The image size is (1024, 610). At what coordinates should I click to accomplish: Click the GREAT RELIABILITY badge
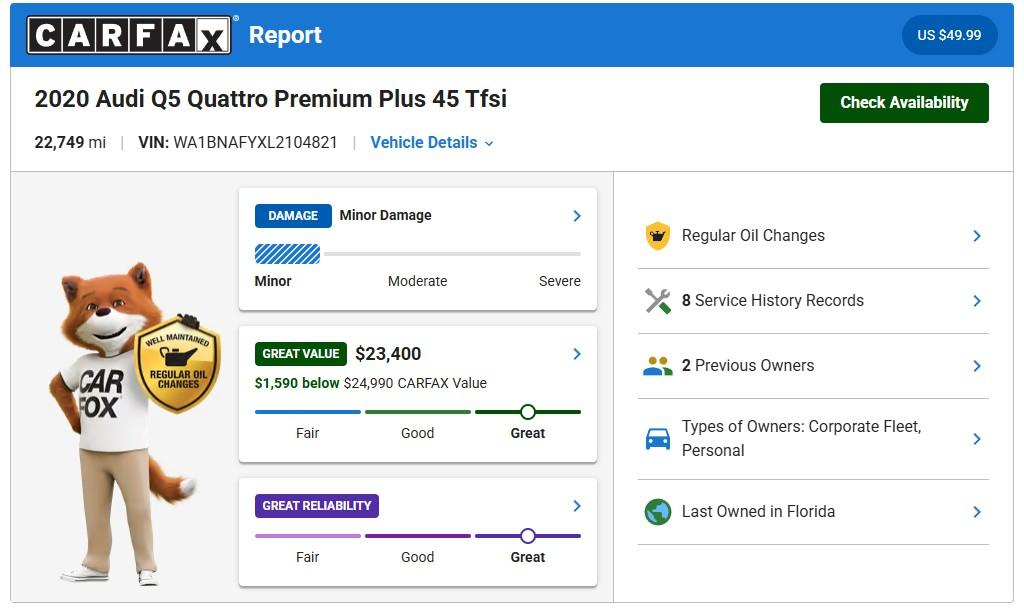(x=317, y=506)
